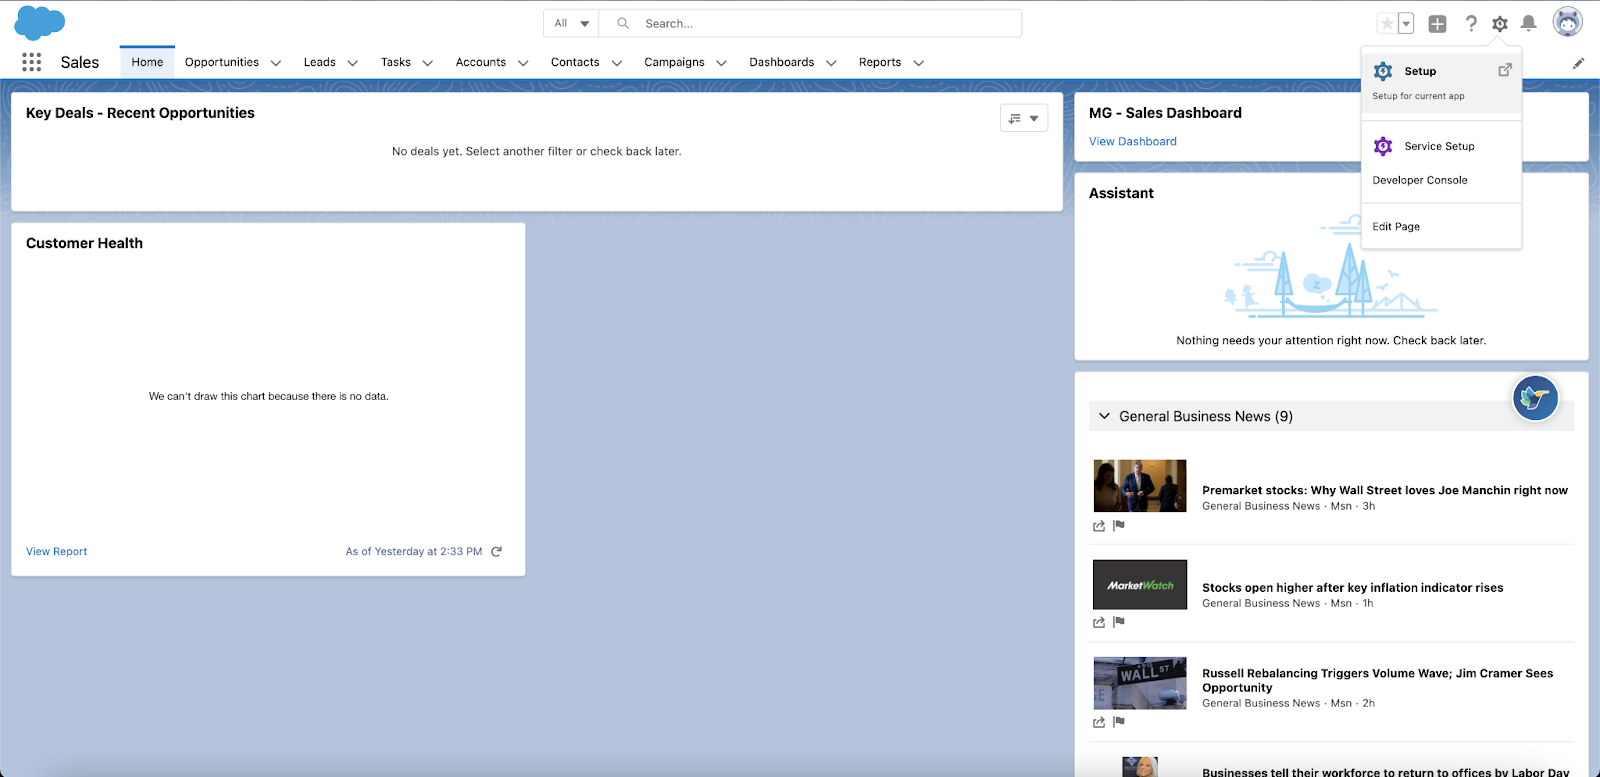The height and width of the screenshot is (777, 1600).
Task: Open Russell Rebalancing Triggers headline
Action: (x=1378, y=680)
